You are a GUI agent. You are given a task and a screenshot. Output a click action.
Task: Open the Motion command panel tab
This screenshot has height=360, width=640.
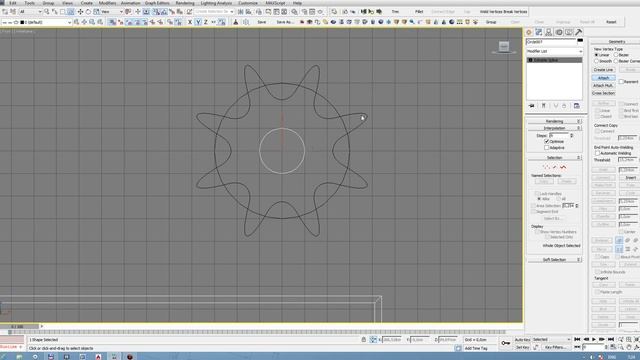[559, 32]
